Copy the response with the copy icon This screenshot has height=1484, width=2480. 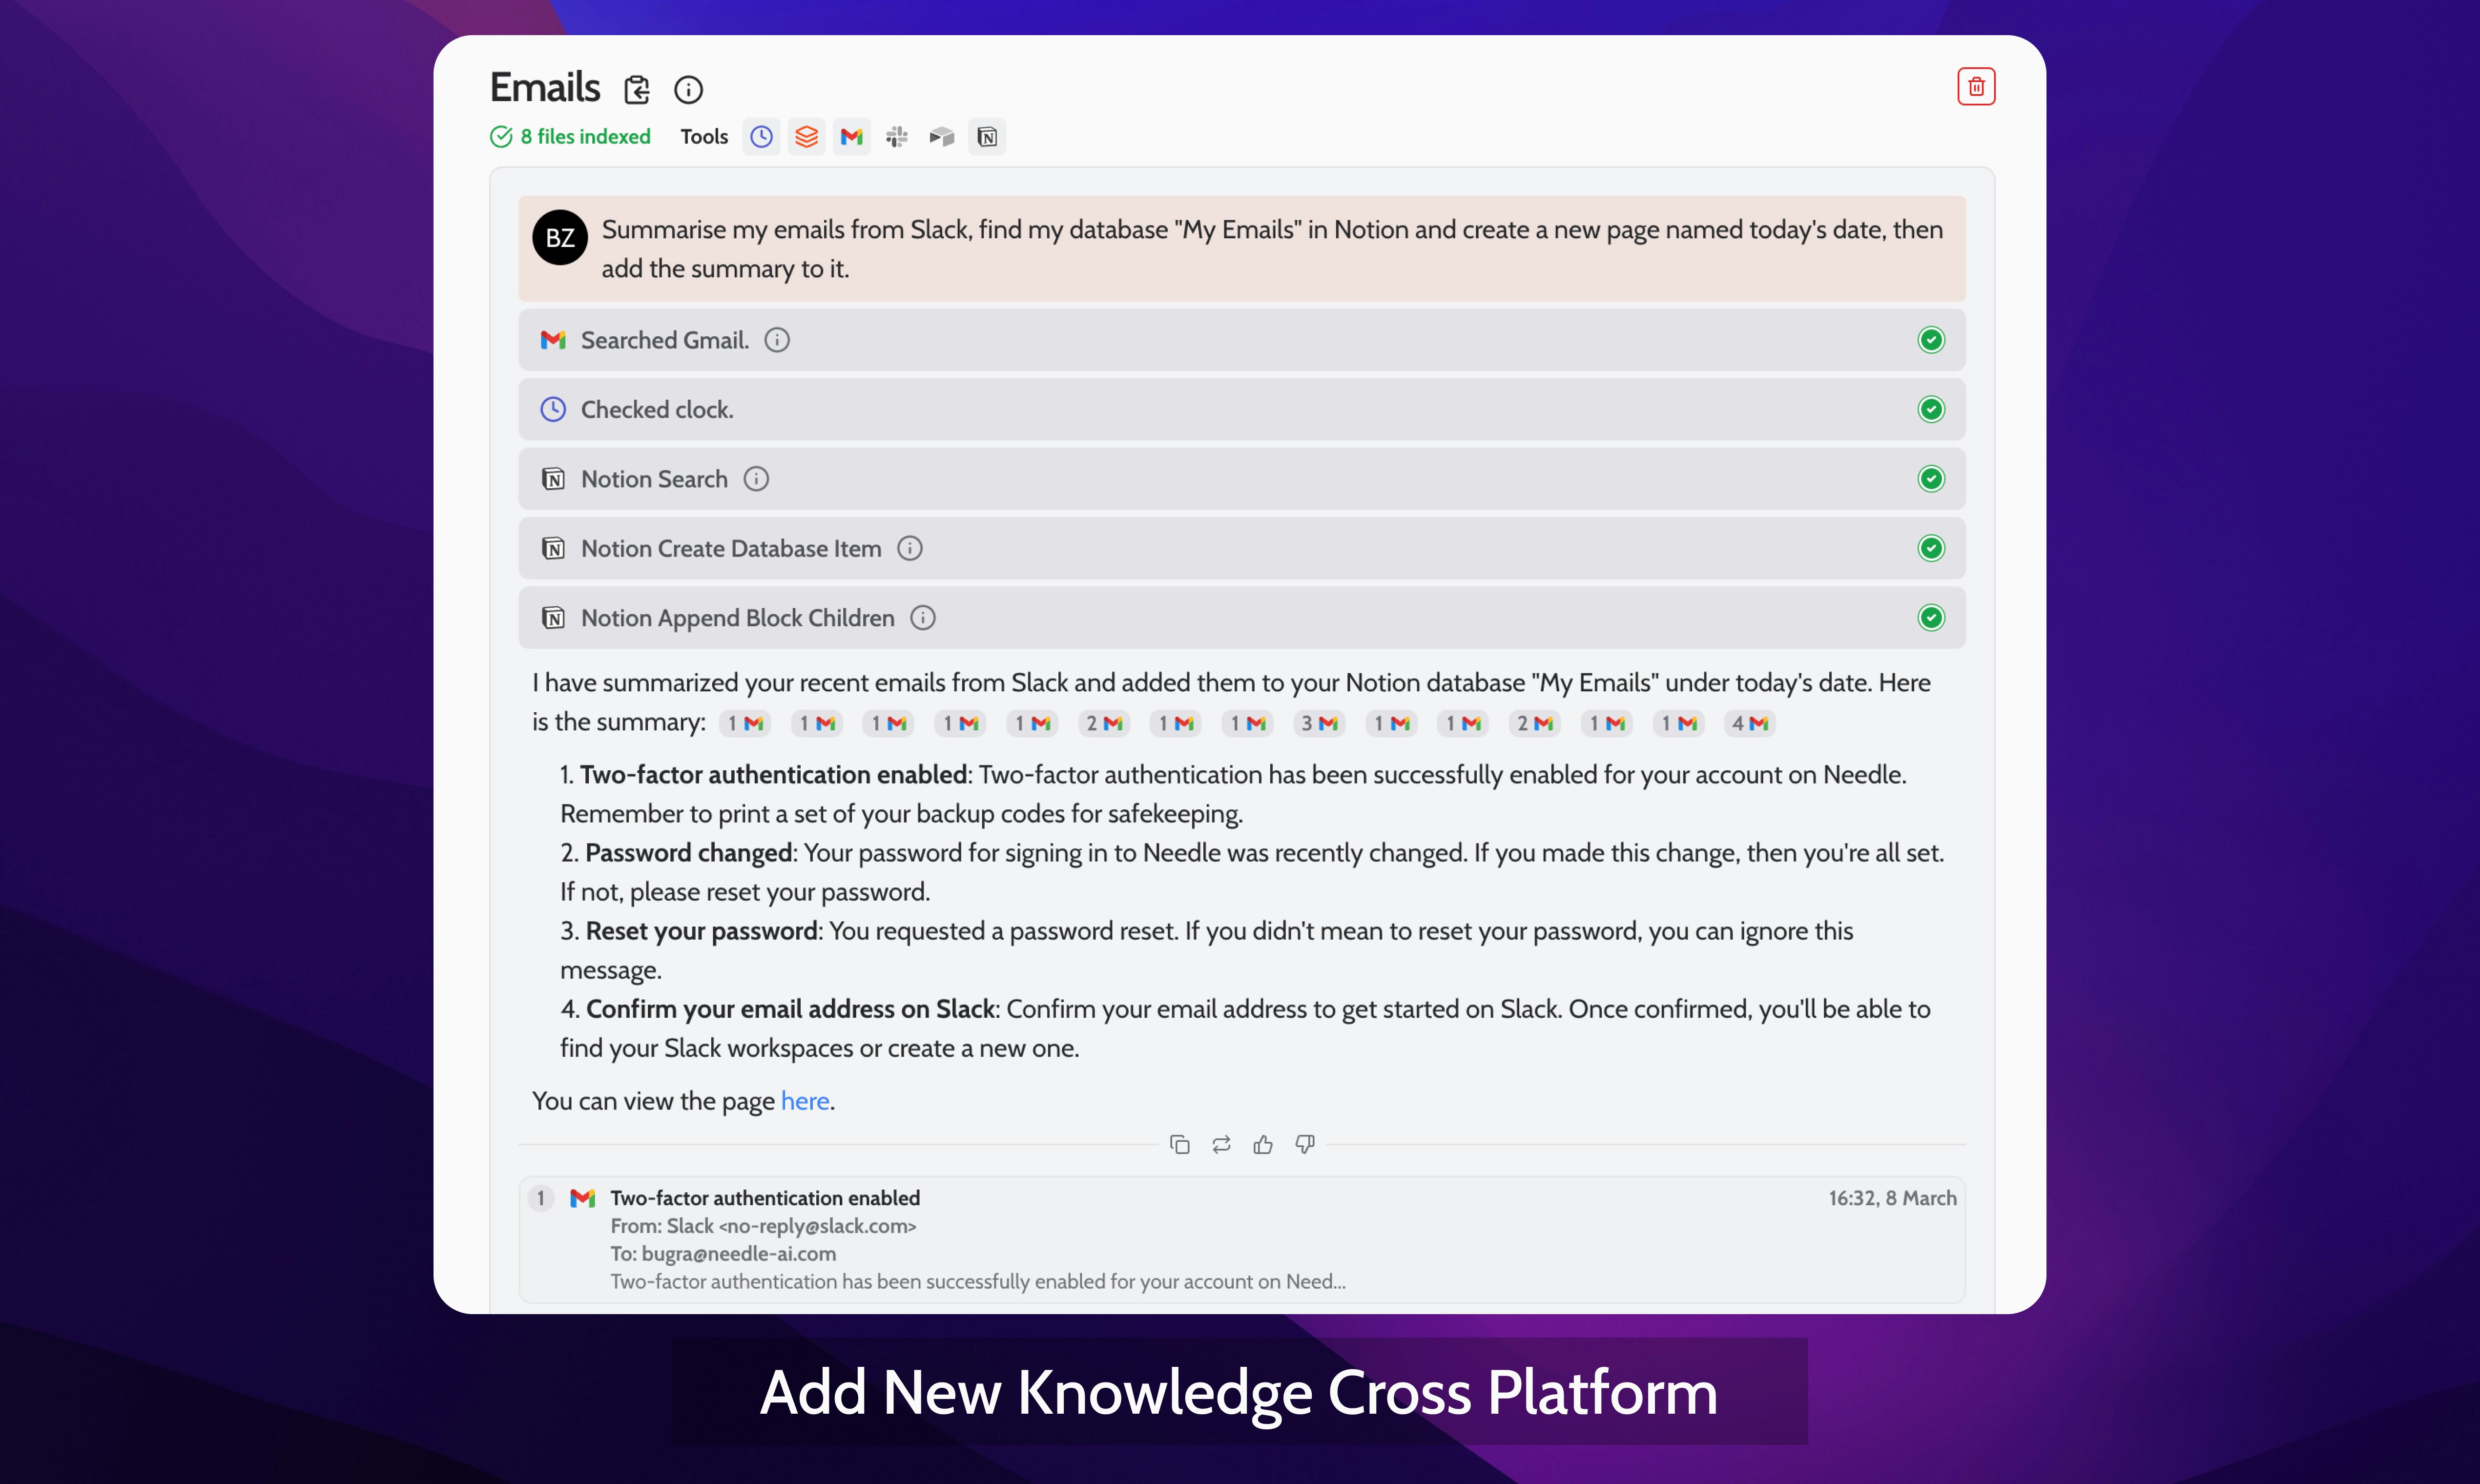pyautogui.click(x=1179, y=1144)
